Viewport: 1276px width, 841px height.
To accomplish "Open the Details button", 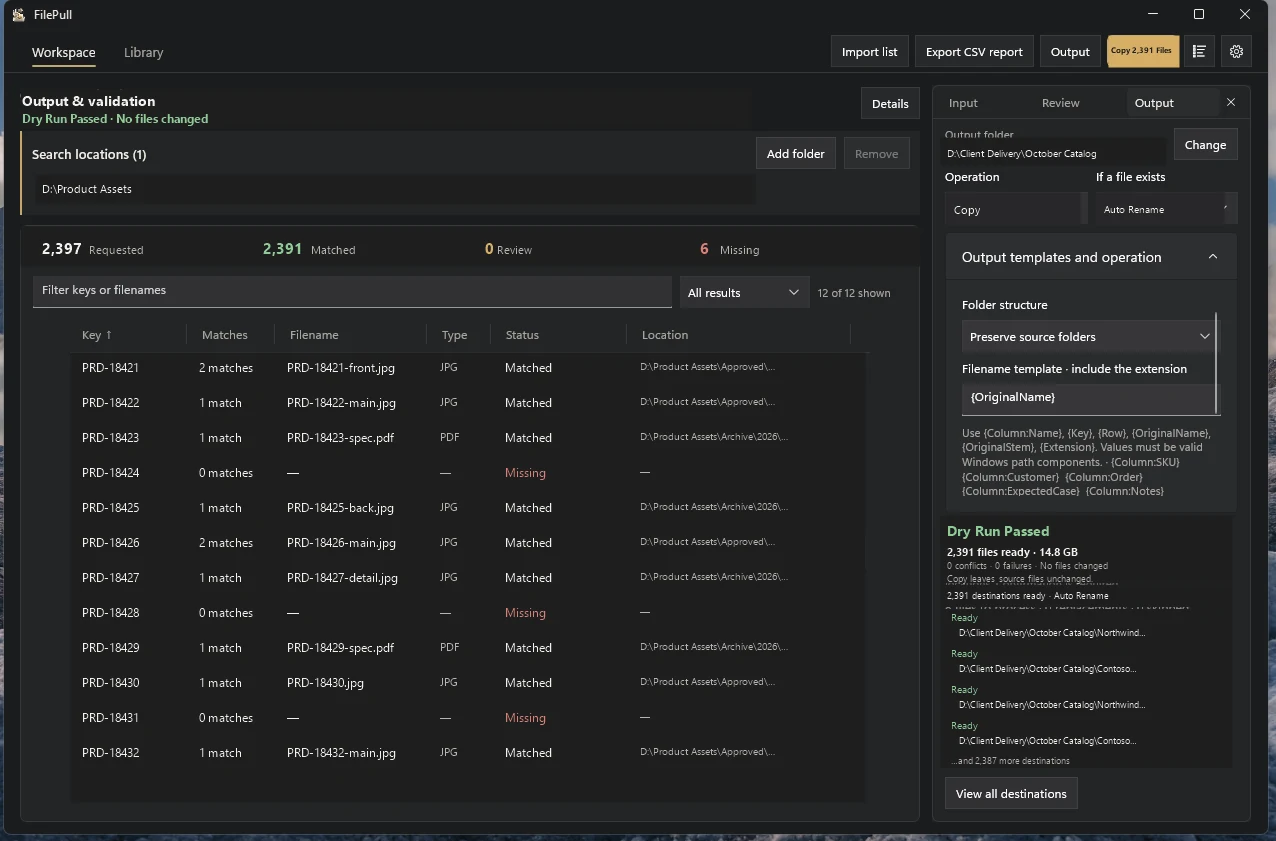I will 890,103.
